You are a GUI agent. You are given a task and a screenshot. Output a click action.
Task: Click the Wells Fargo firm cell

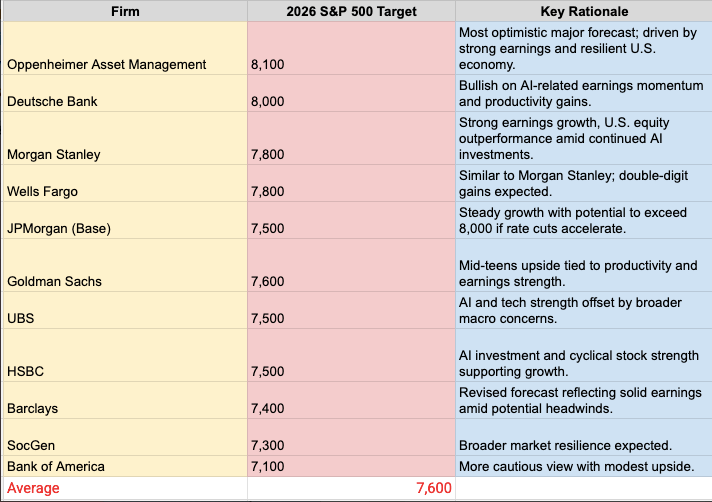tap(125, 183)
